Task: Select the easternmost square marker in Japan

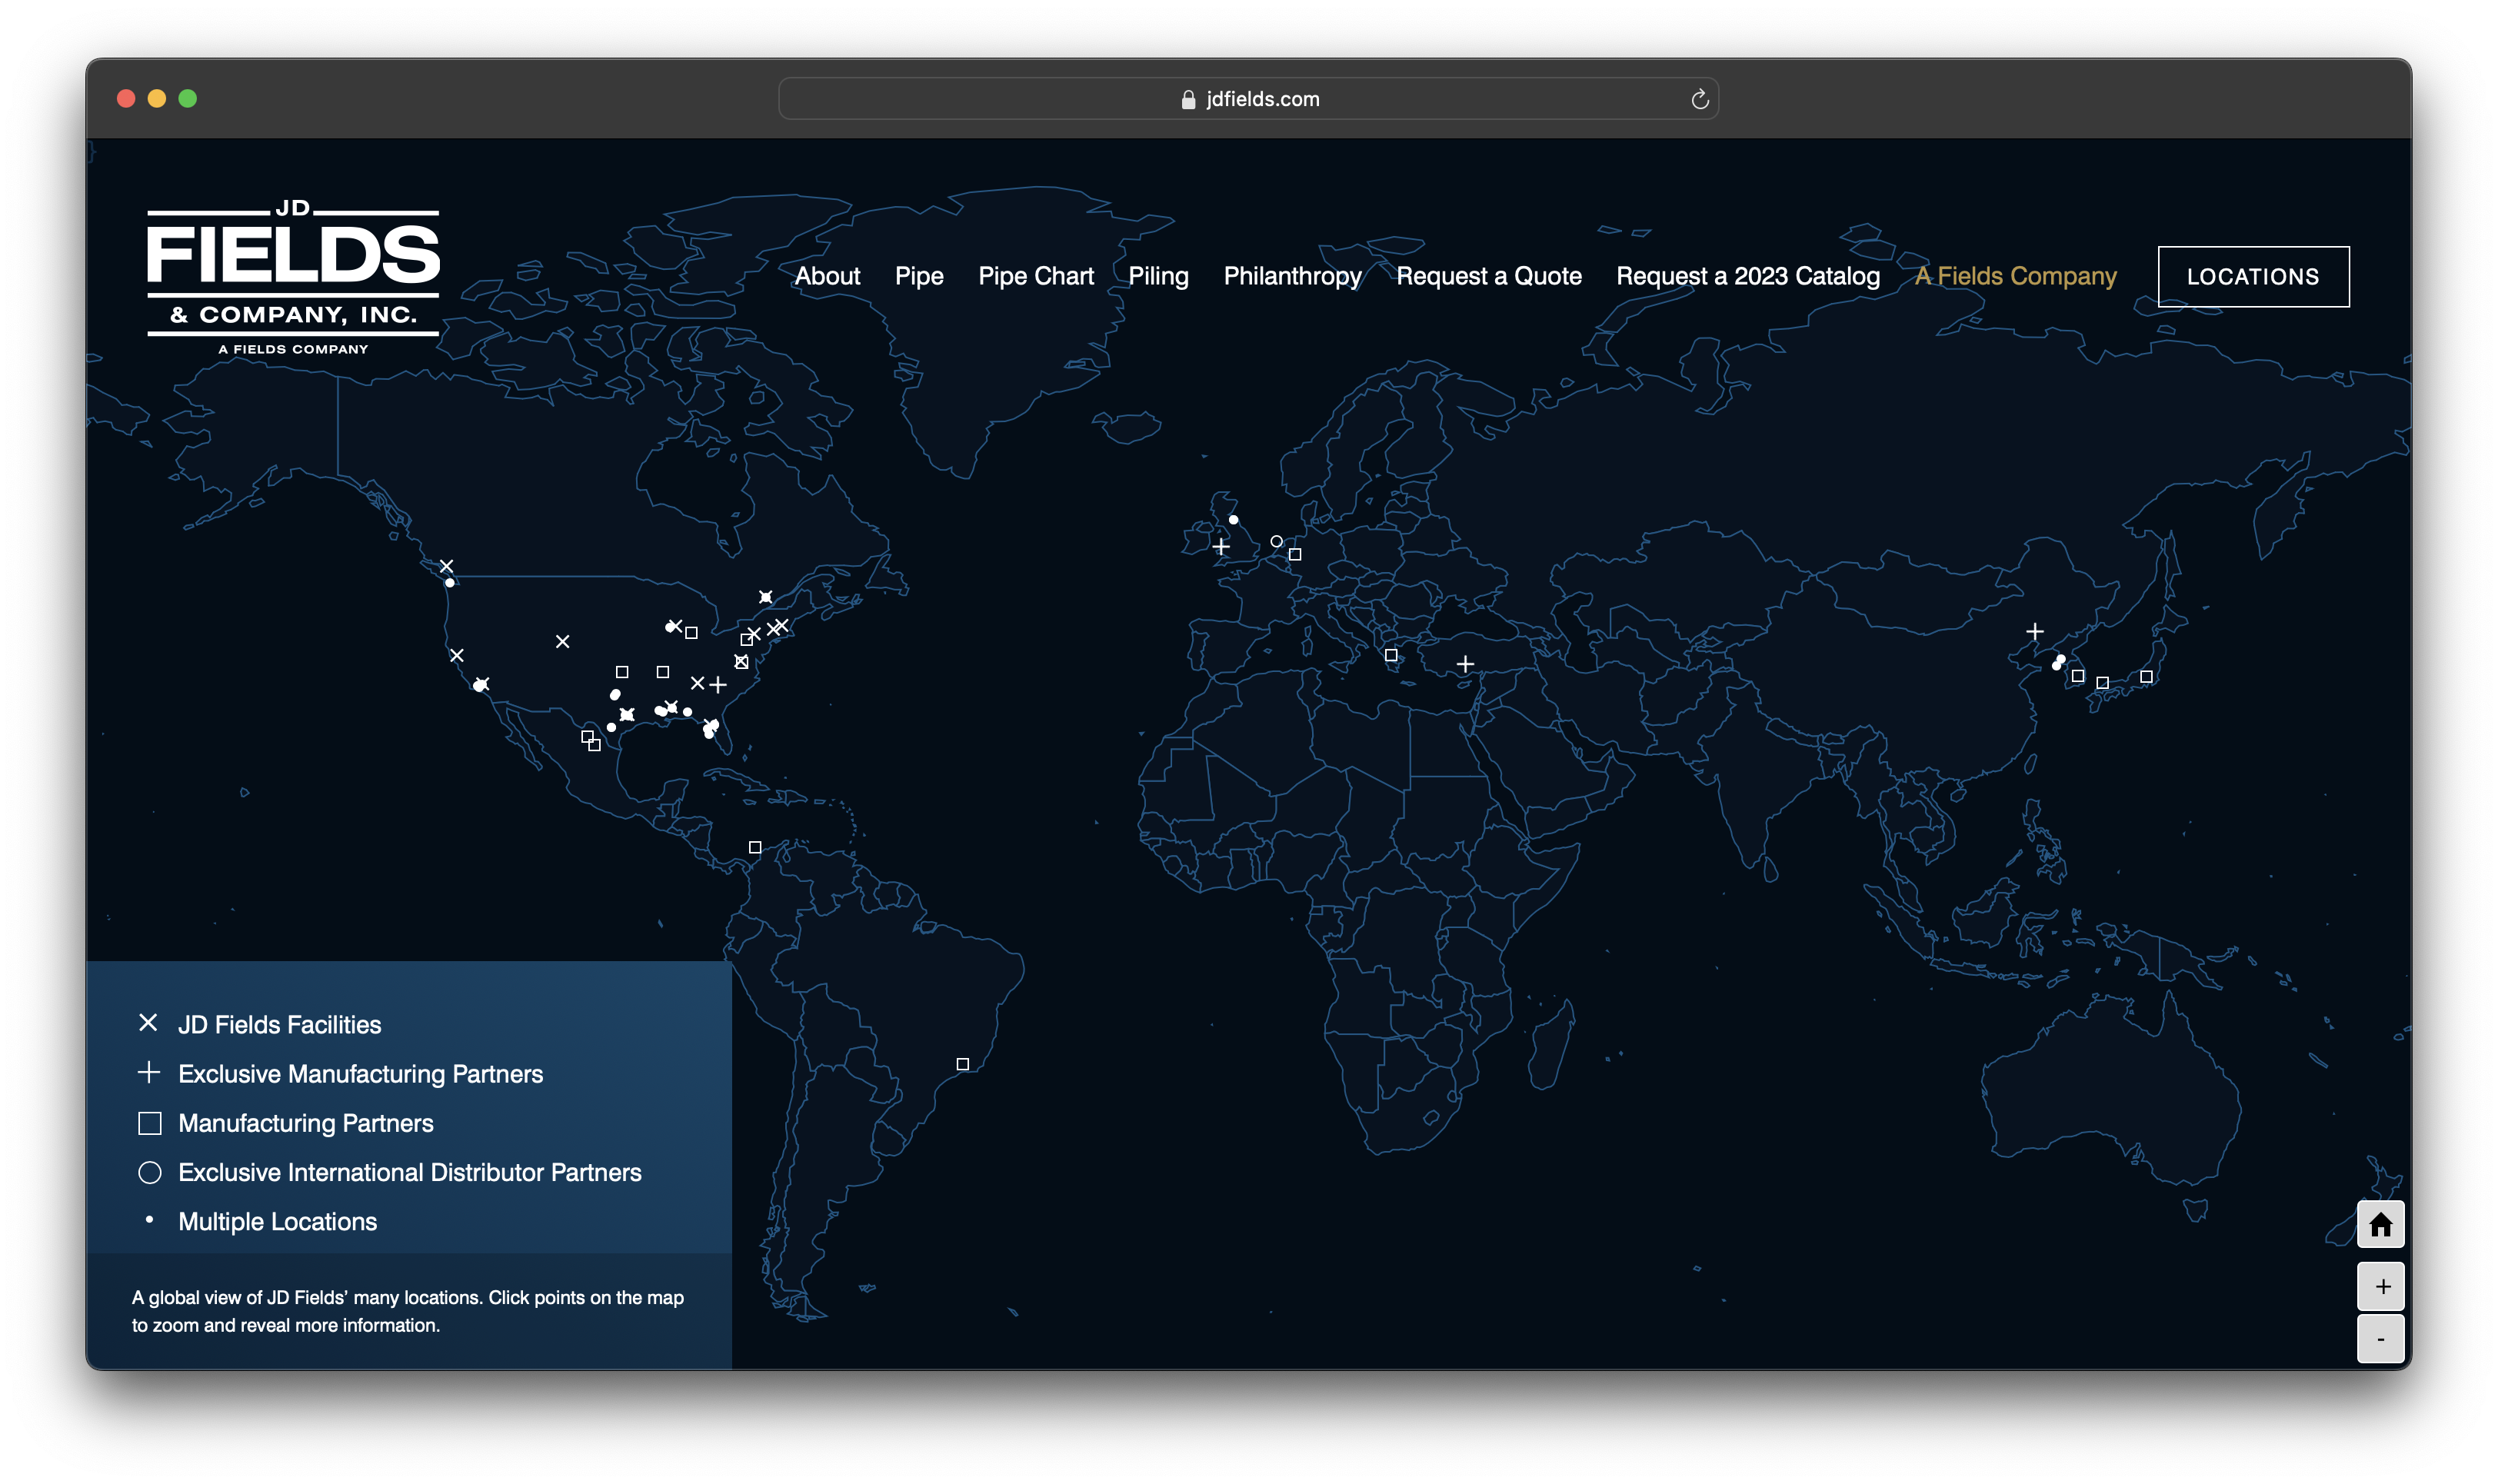Action: [2146, 677]
